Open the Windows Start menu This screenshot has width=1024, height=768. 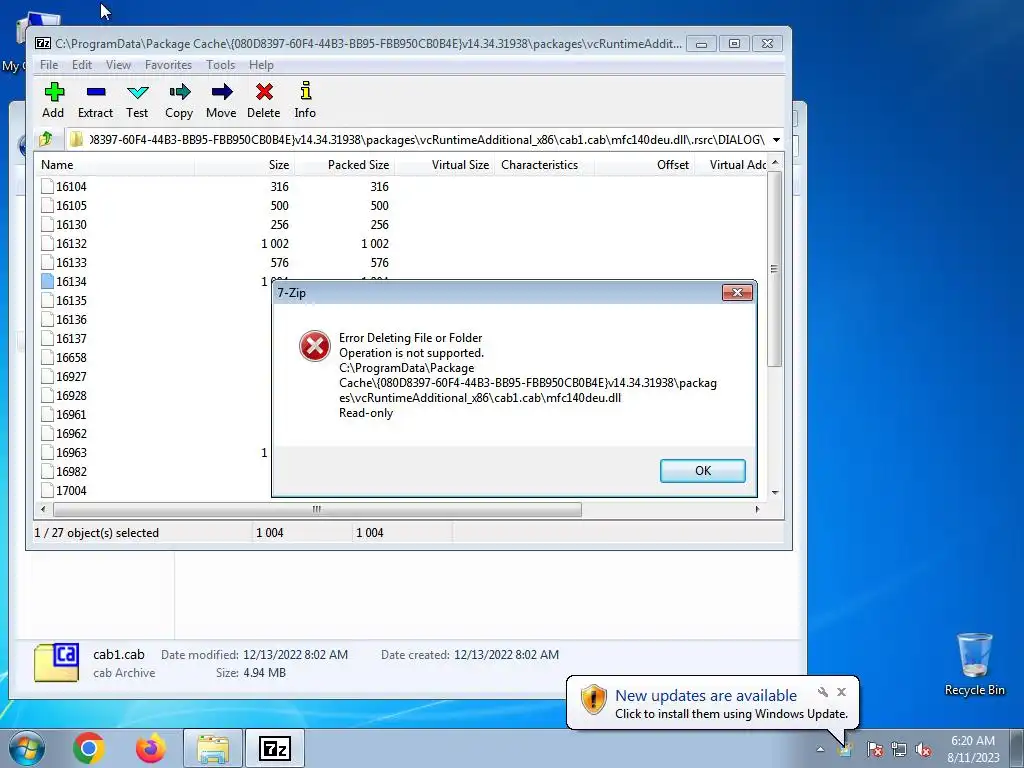[x=26, y=748]
